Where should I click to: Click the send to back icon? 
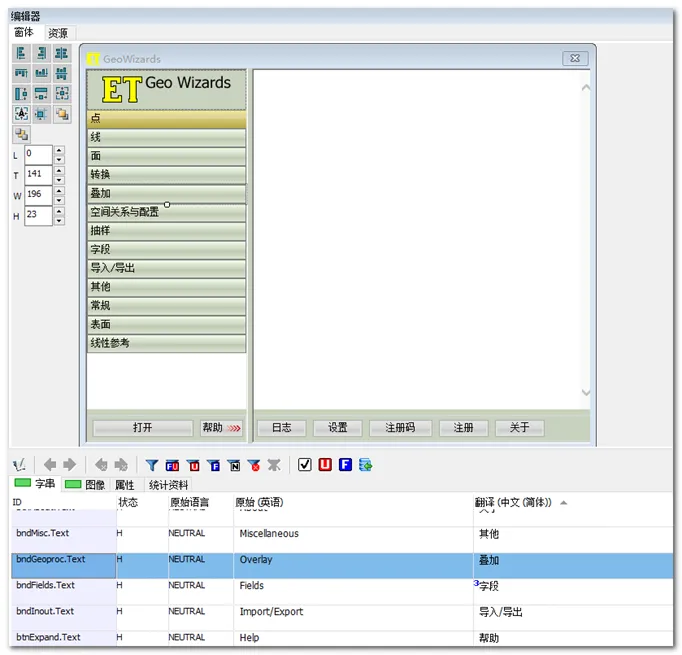(x=21, y=134)
